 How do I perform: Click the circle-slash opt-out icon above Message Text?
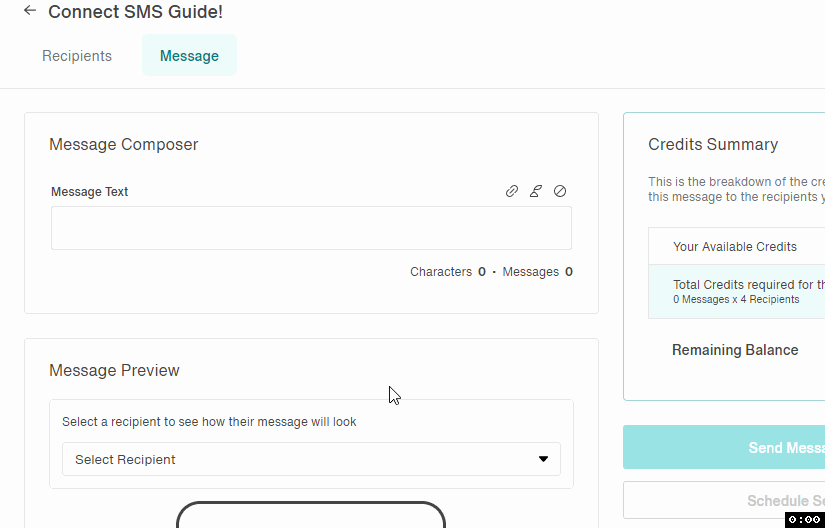coord(560,191)
